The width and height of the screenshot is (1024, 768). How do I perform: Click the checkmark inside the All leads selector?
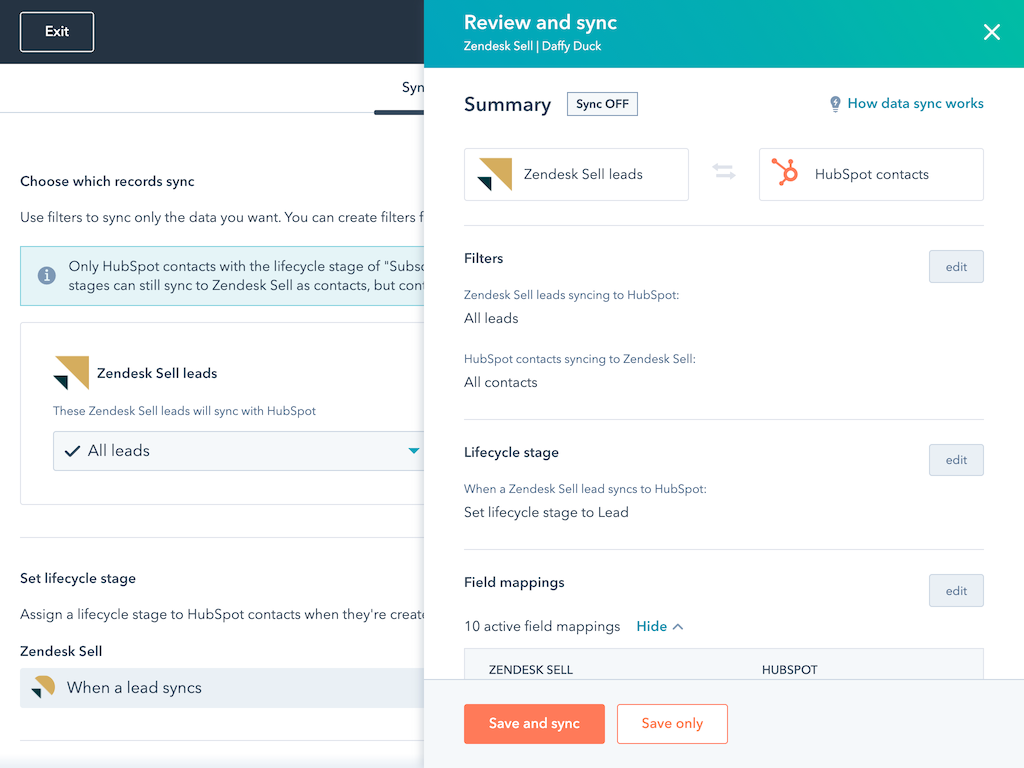[x=71, y=451]
